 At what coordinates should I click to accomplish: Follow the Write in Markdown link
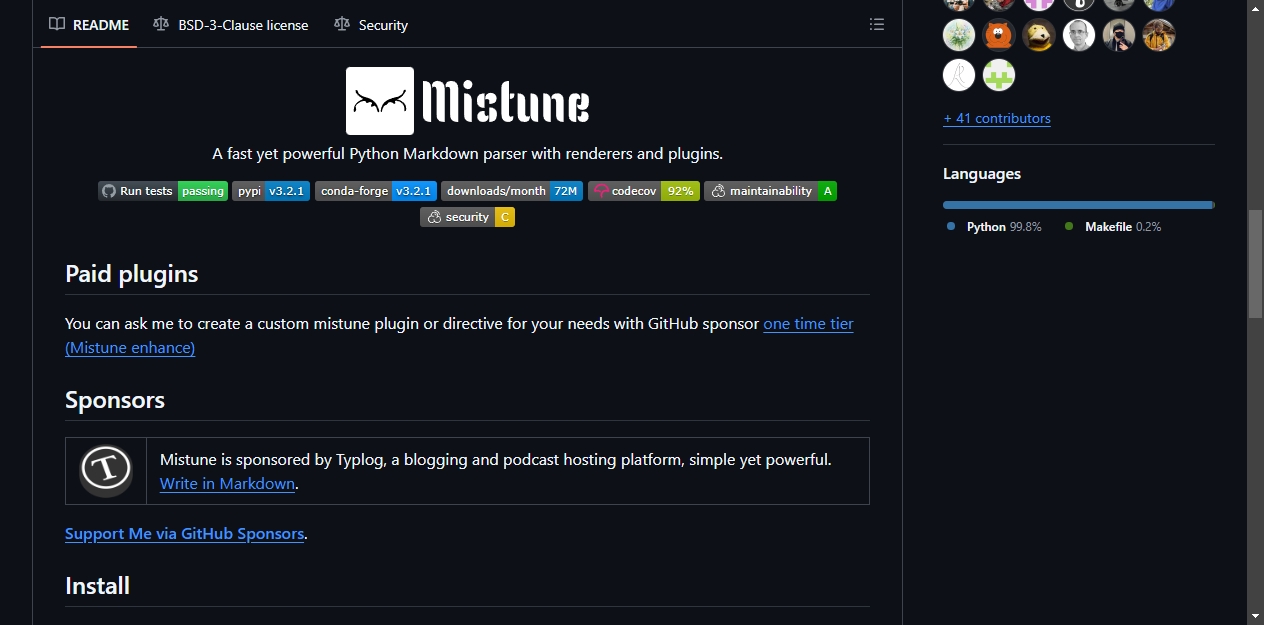227,484
